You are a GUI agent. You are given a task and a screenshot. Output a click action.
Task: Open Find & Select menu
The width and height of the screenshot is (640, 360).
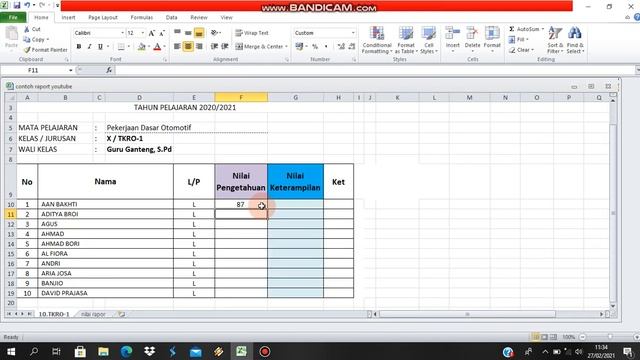tap(575, 40)
